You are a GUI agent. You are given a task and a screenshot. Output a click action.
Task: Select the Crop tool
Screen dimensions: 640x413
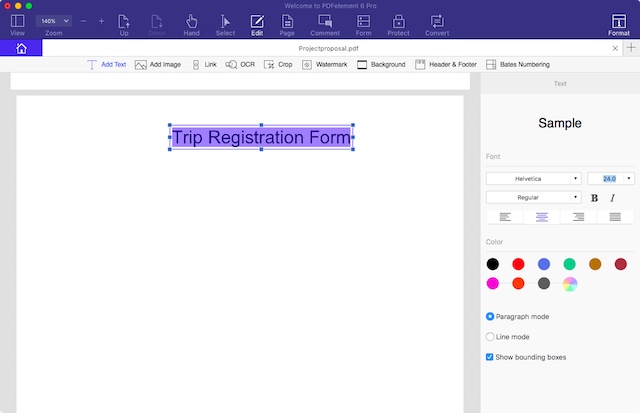pyautogui.click(x=278, y=64)
